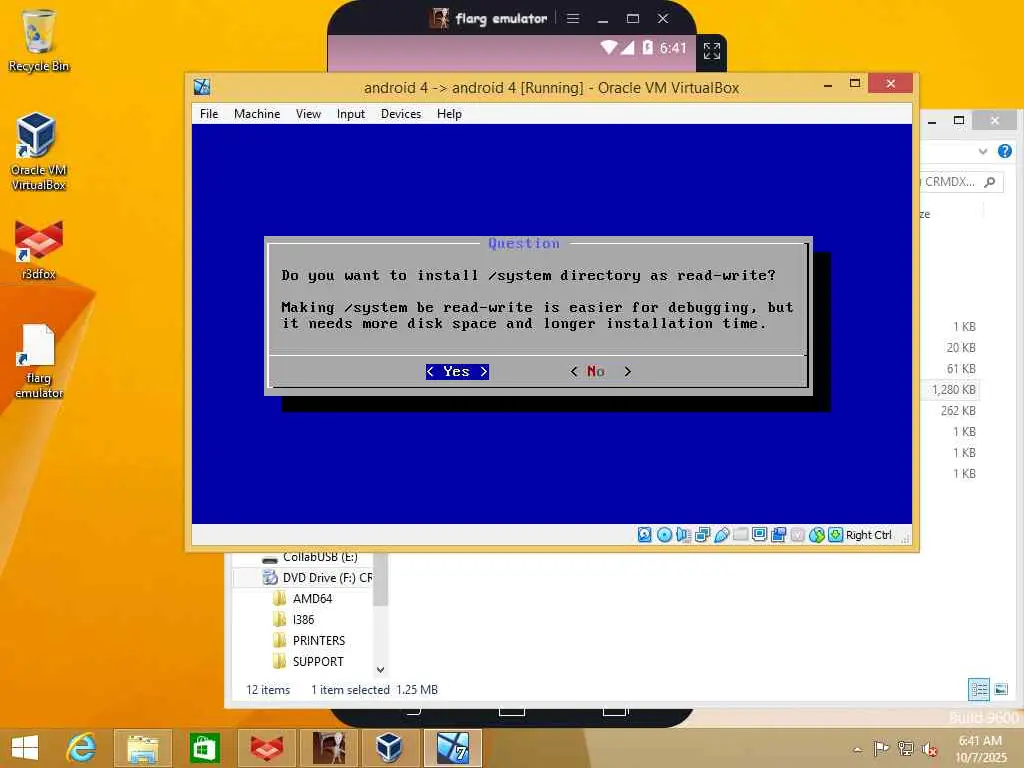Select the flarg emulator desktop shortcut
The image size is (1024, 768).
(39, 361)
